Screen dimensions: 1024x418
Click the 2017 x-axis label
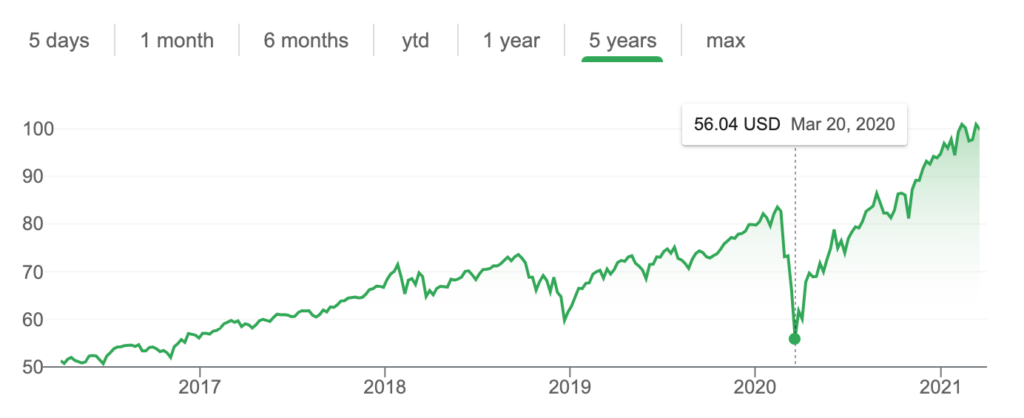pos(200,389)
